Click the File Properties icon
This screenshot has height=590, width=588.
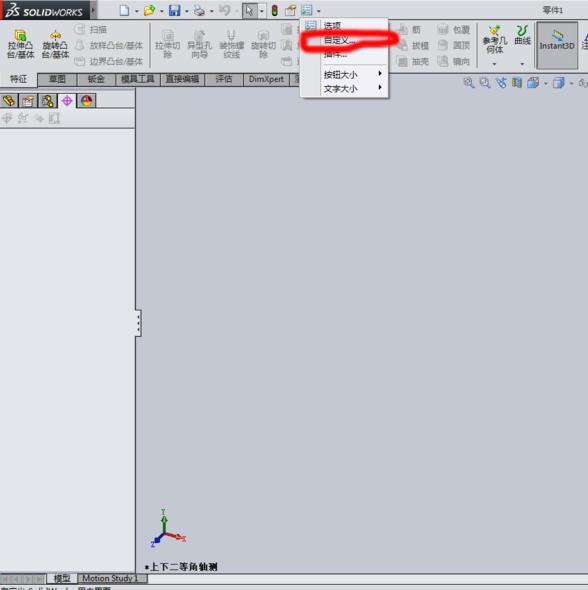pyautogui.click(x=290, y=11)
